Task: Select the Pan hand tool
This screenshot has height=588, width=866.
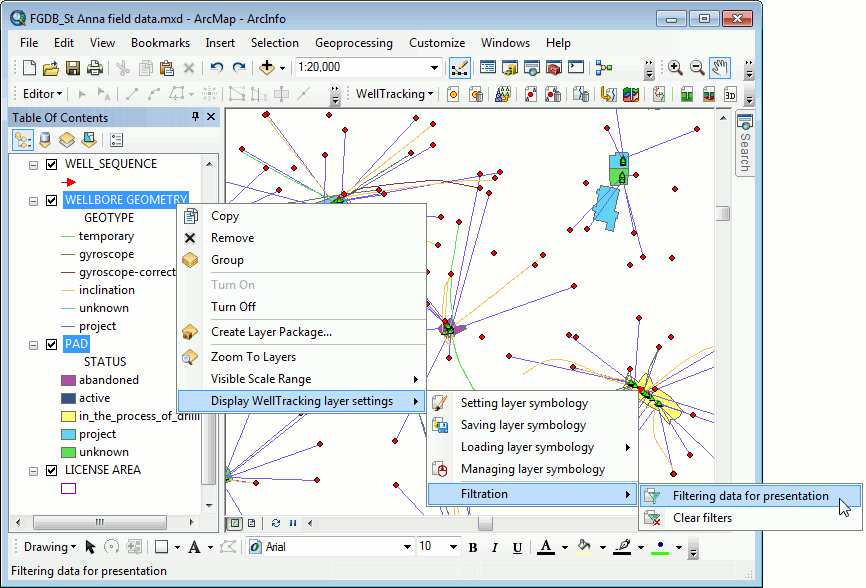Action: click(x=720, y=68)
